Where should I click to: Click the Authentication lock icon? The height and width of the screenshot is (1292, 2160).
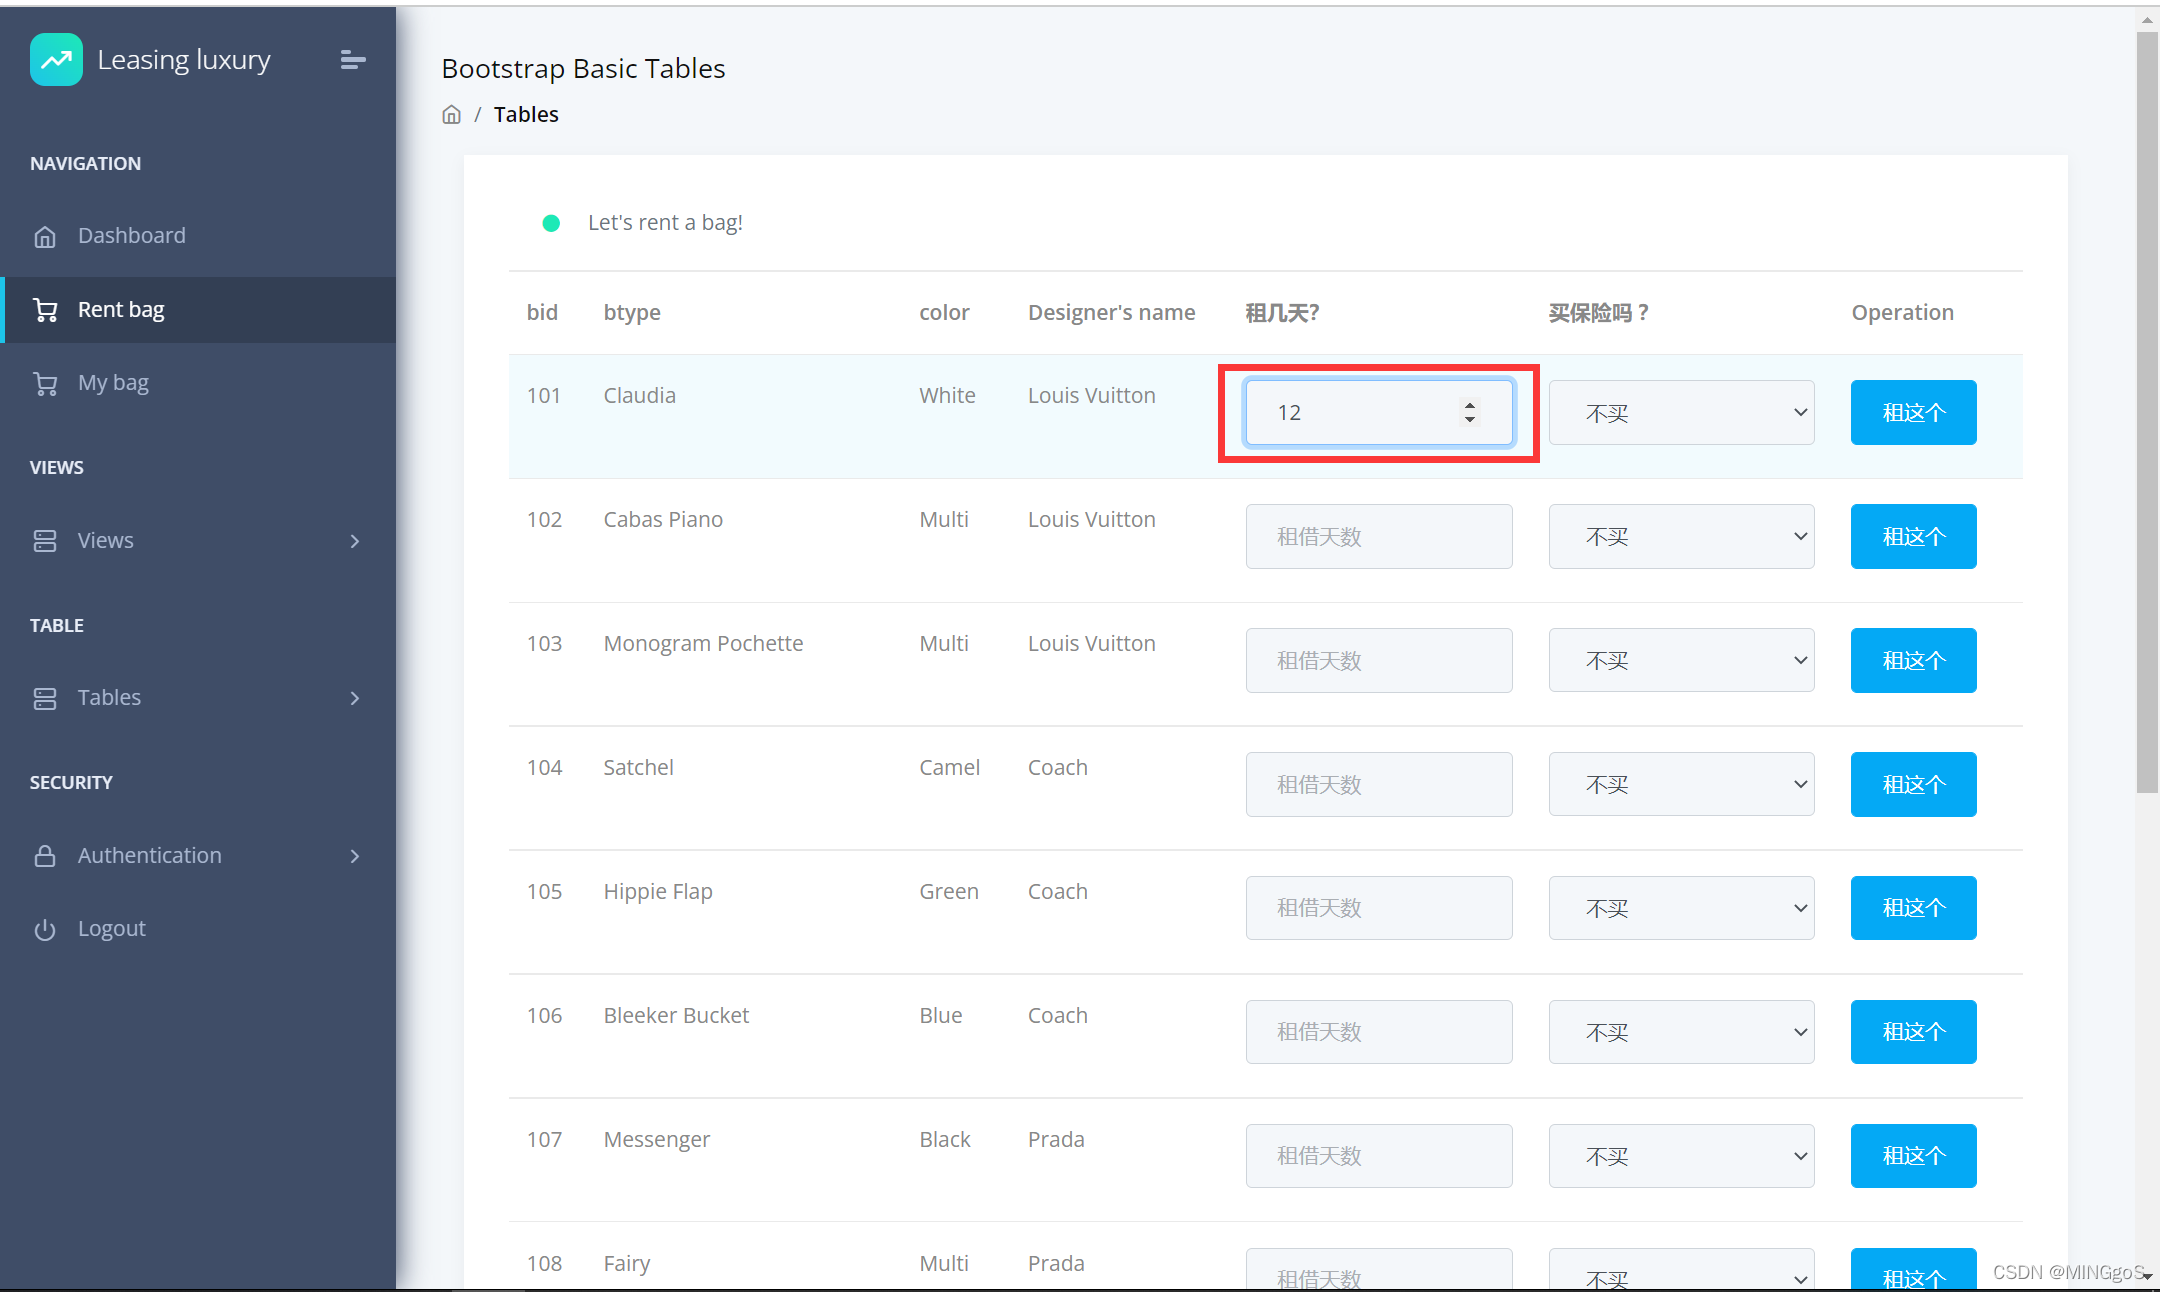46,855
